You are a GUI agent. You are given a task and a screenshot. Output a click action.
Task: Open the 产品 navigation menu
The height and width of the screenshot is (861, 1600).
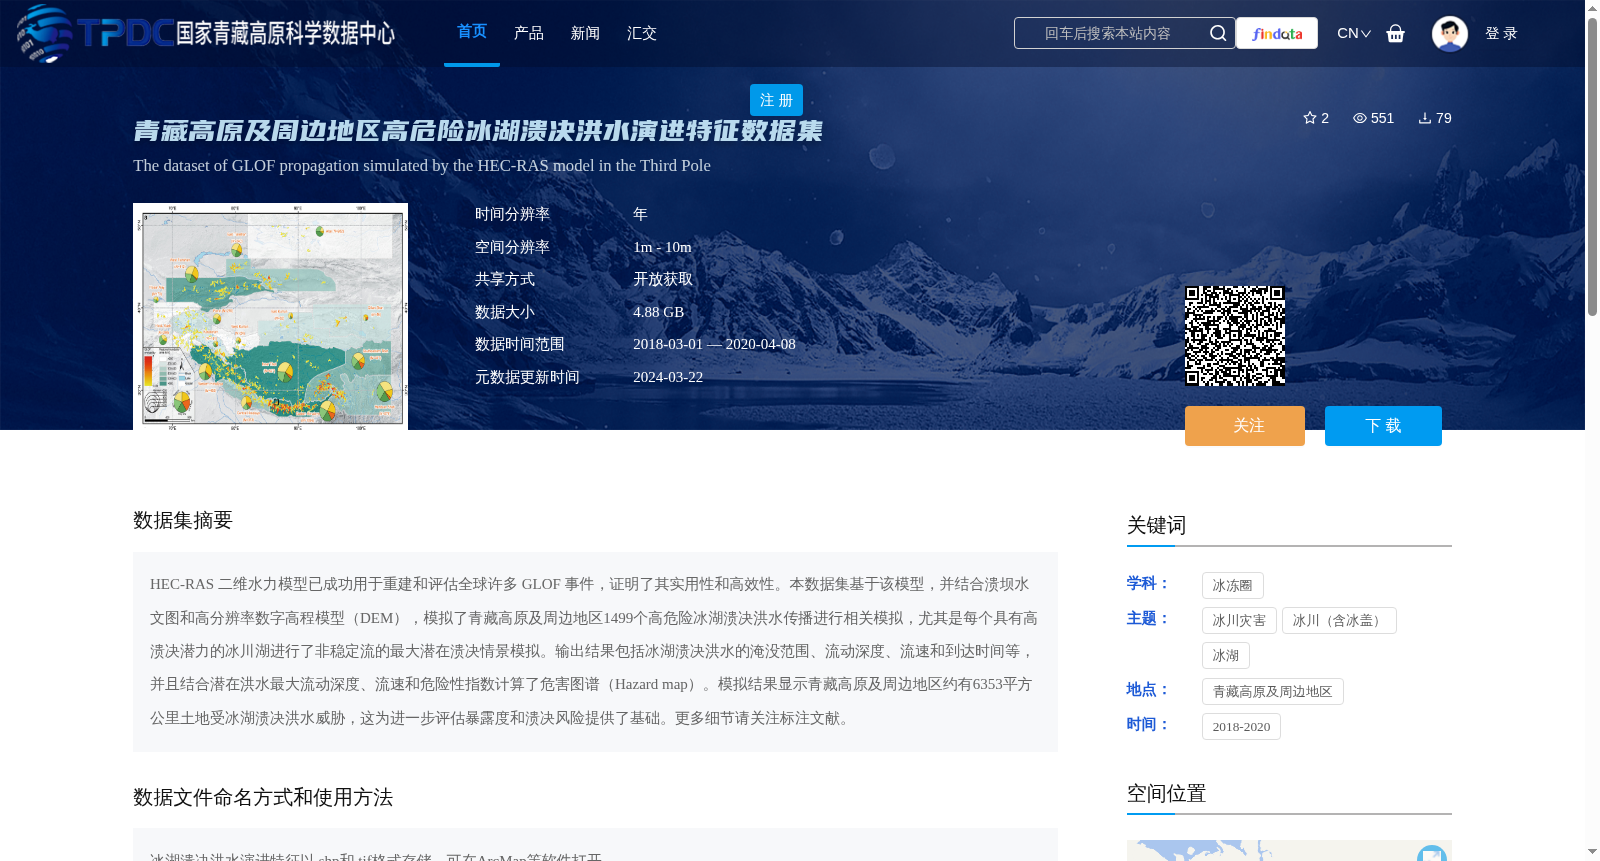[529, 33]
